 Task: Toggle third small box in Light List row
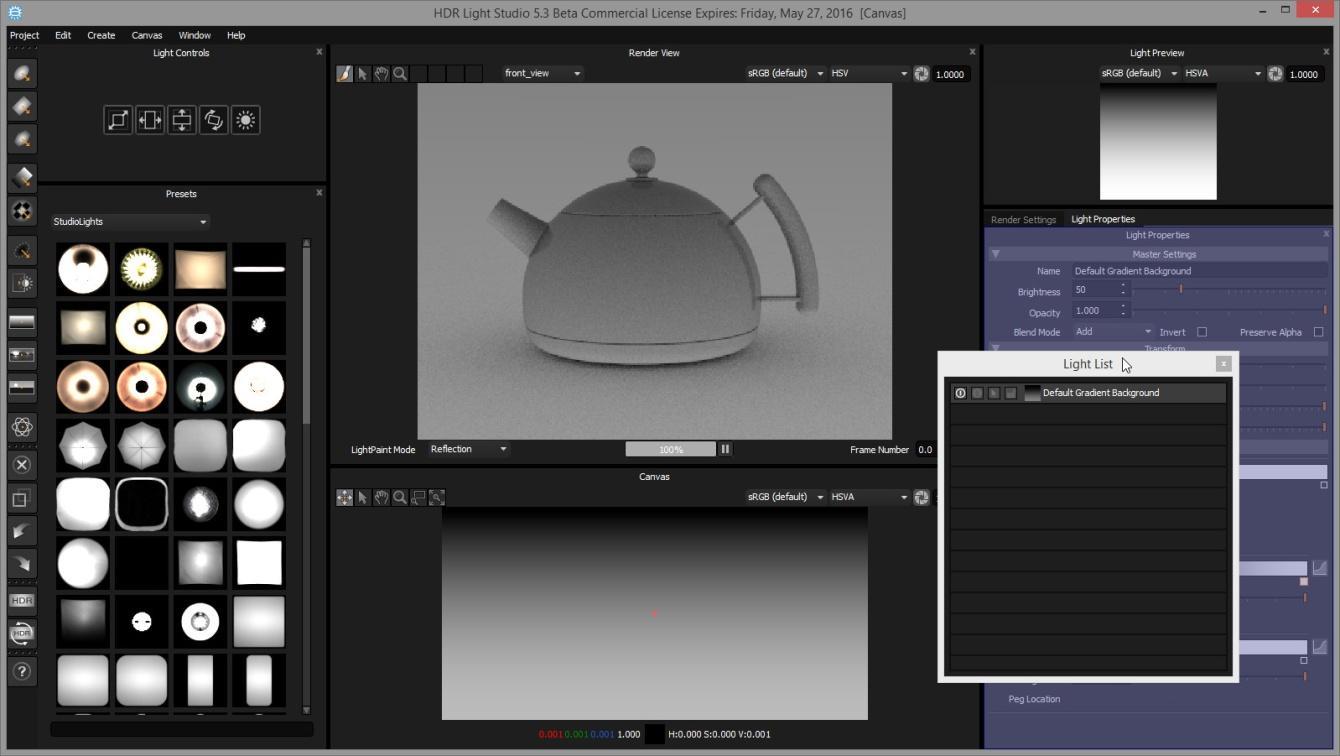click(x=994, y=393)
